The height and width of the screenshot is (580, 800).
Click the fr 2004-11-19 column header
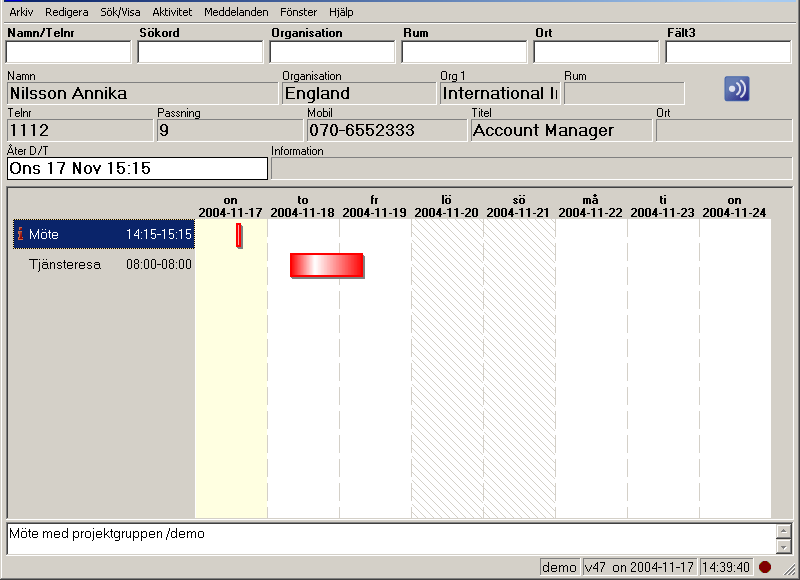[x=374, y=206]
